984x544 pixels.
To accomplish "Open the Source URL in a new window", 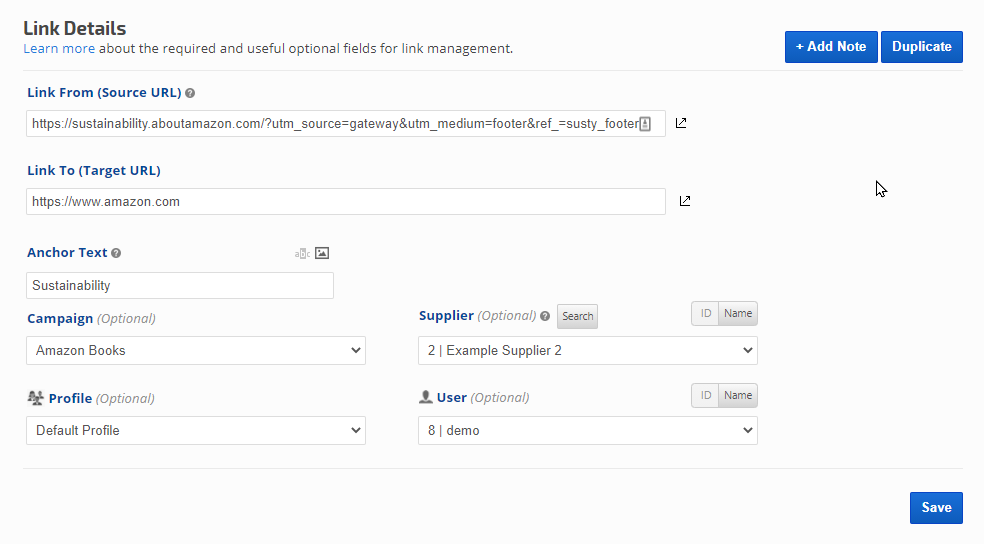I will pos(681,123).
